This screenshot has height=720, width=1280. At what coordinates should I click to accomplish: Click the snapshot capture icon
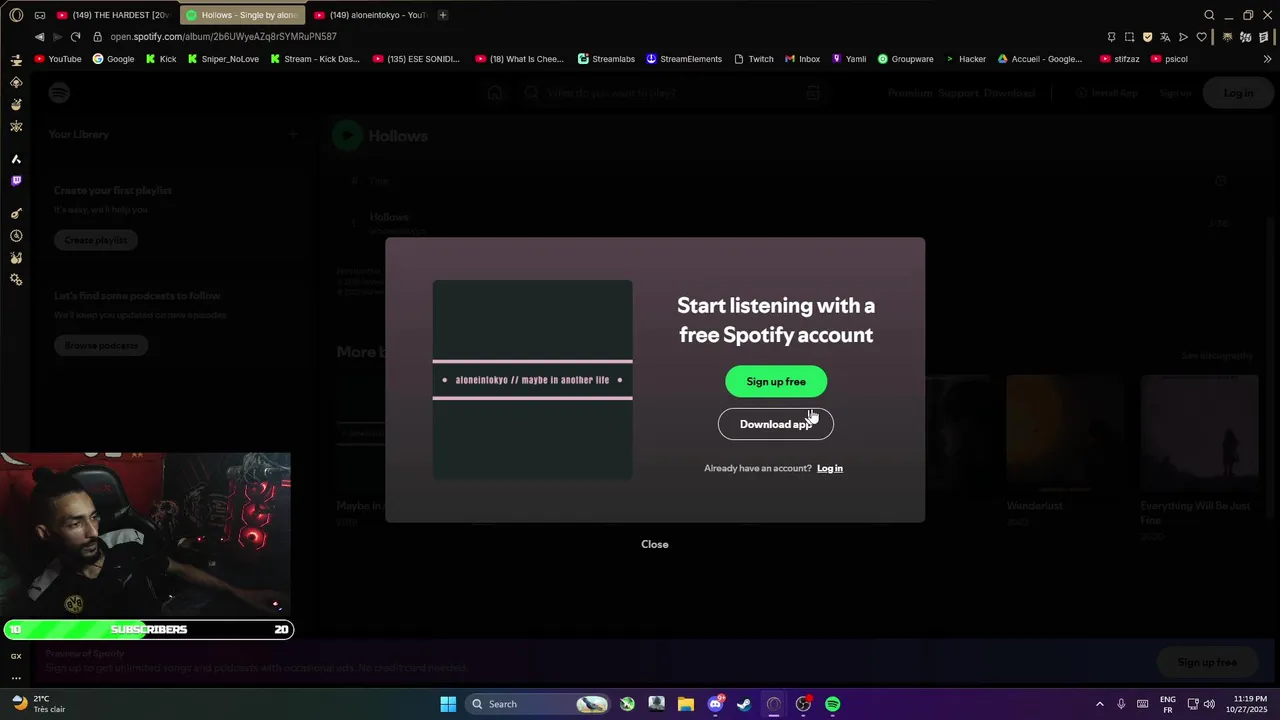tap(1129, 37)
